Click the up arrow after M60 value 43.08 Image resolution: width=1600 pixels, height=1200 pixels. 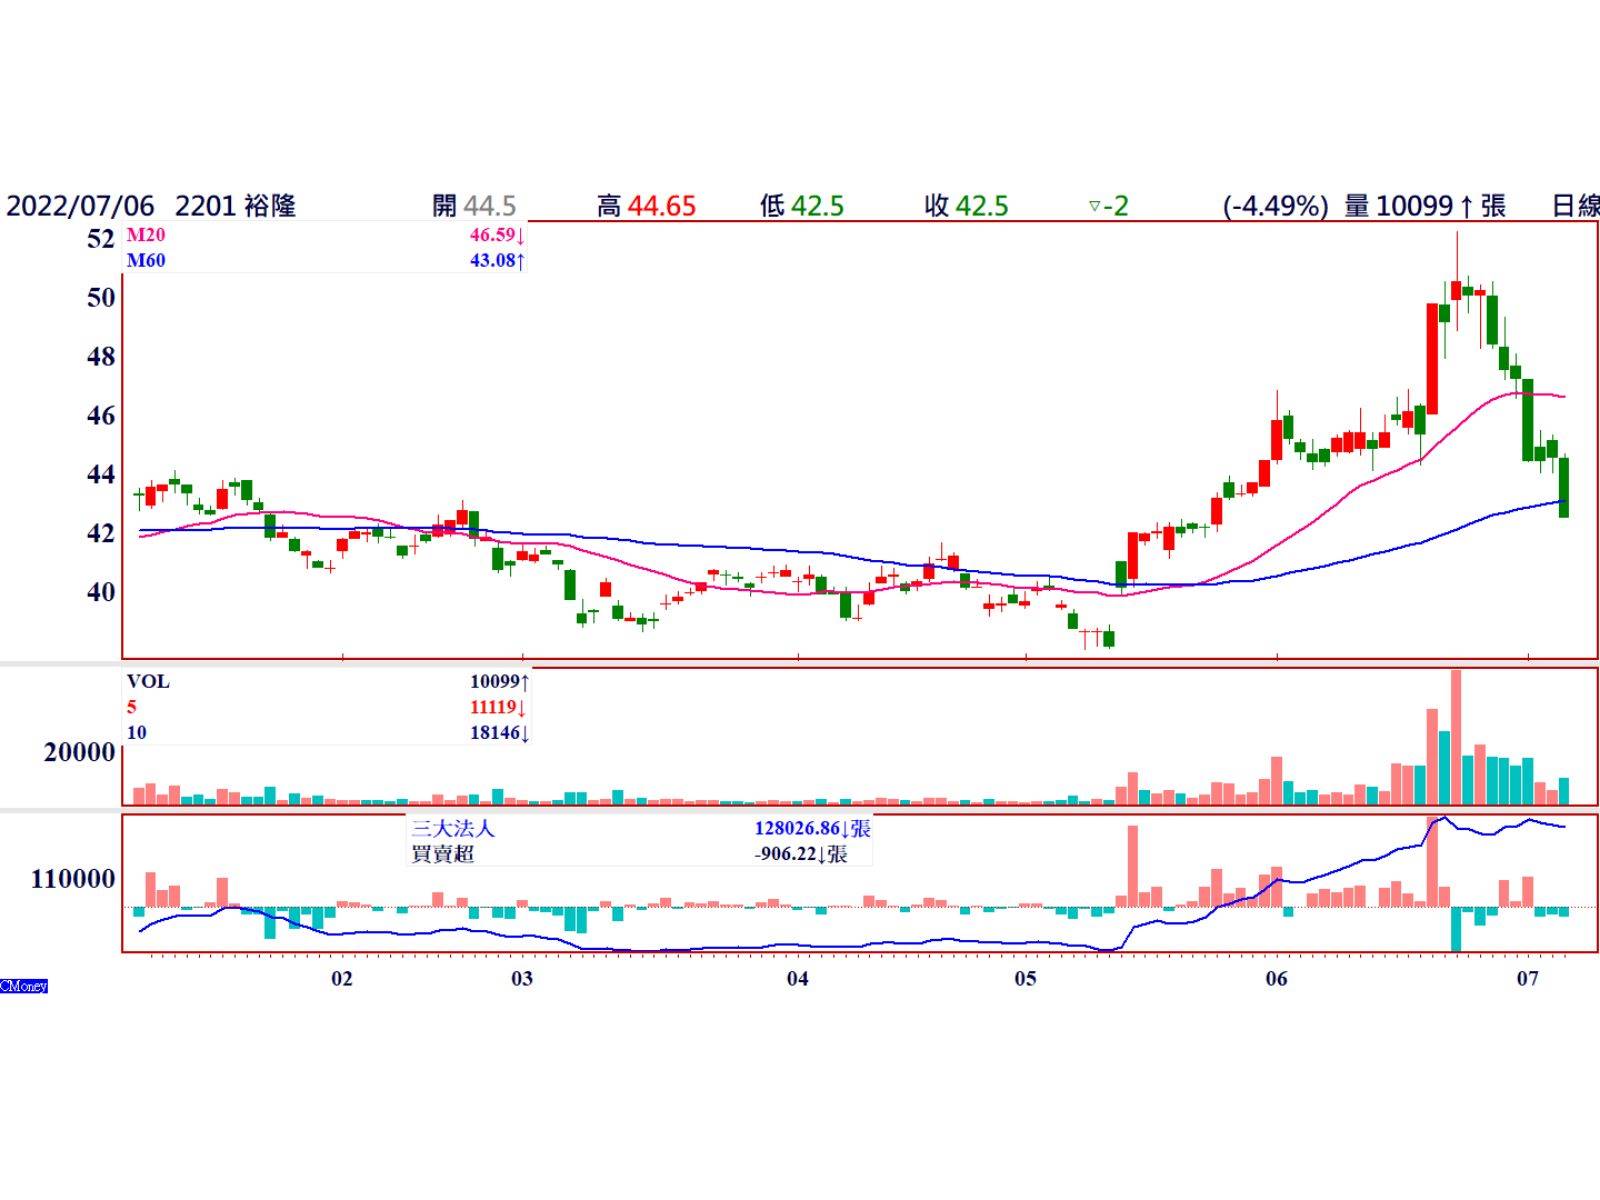[x=521, y=261]
